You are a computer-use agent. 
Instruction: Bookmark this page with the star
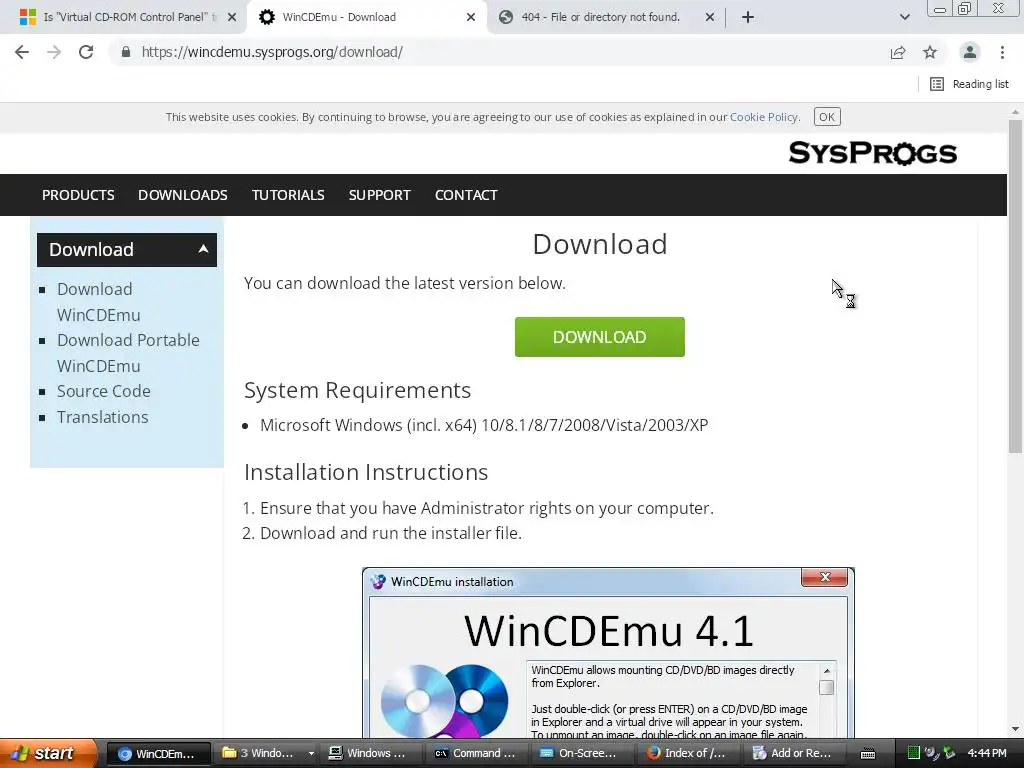click(x=930, y=52)
